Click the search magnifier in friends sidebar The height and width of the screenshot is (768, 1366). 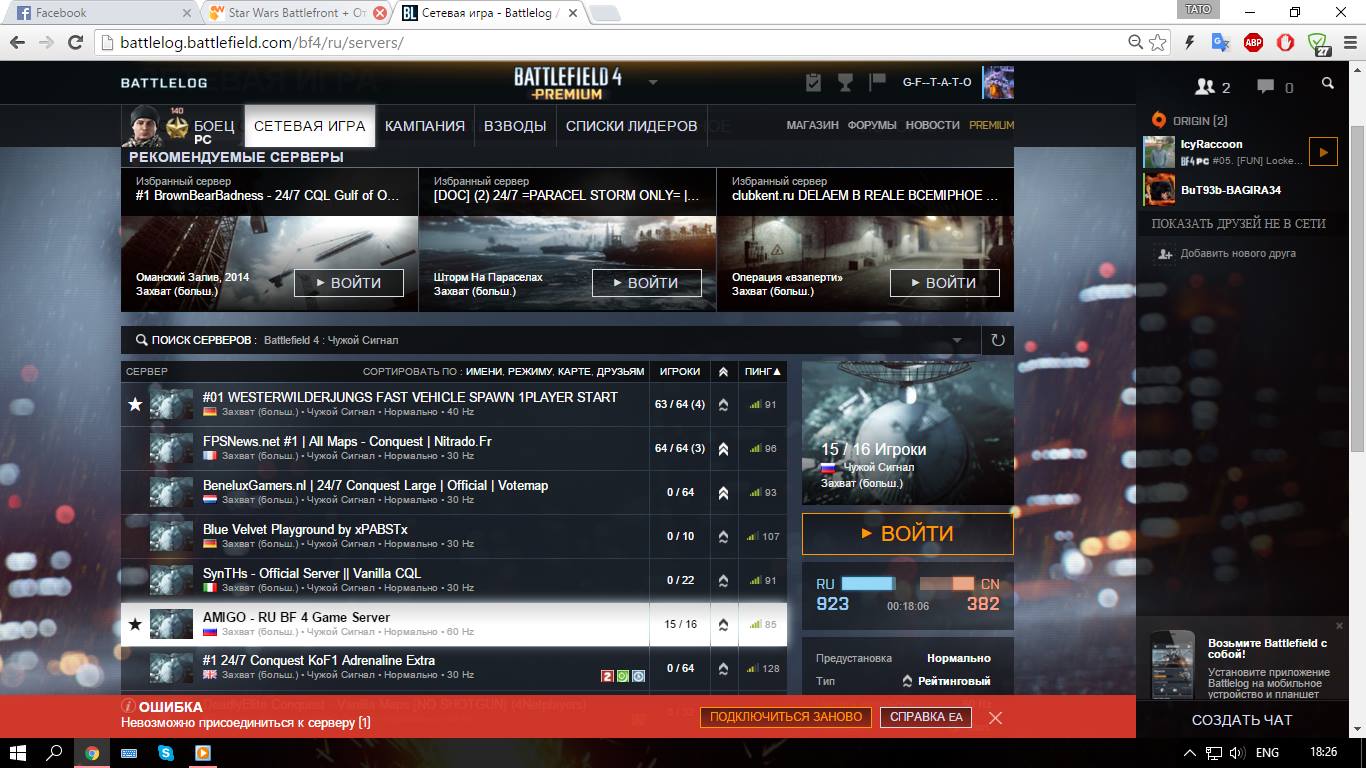point(1328,84)
